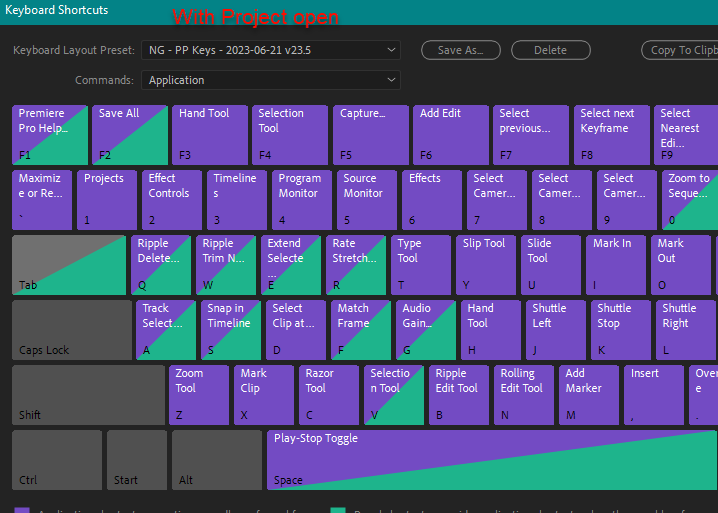718x513 pixels.
Task: Click the X key Mark Clip
Action: [x=264, y=395]
